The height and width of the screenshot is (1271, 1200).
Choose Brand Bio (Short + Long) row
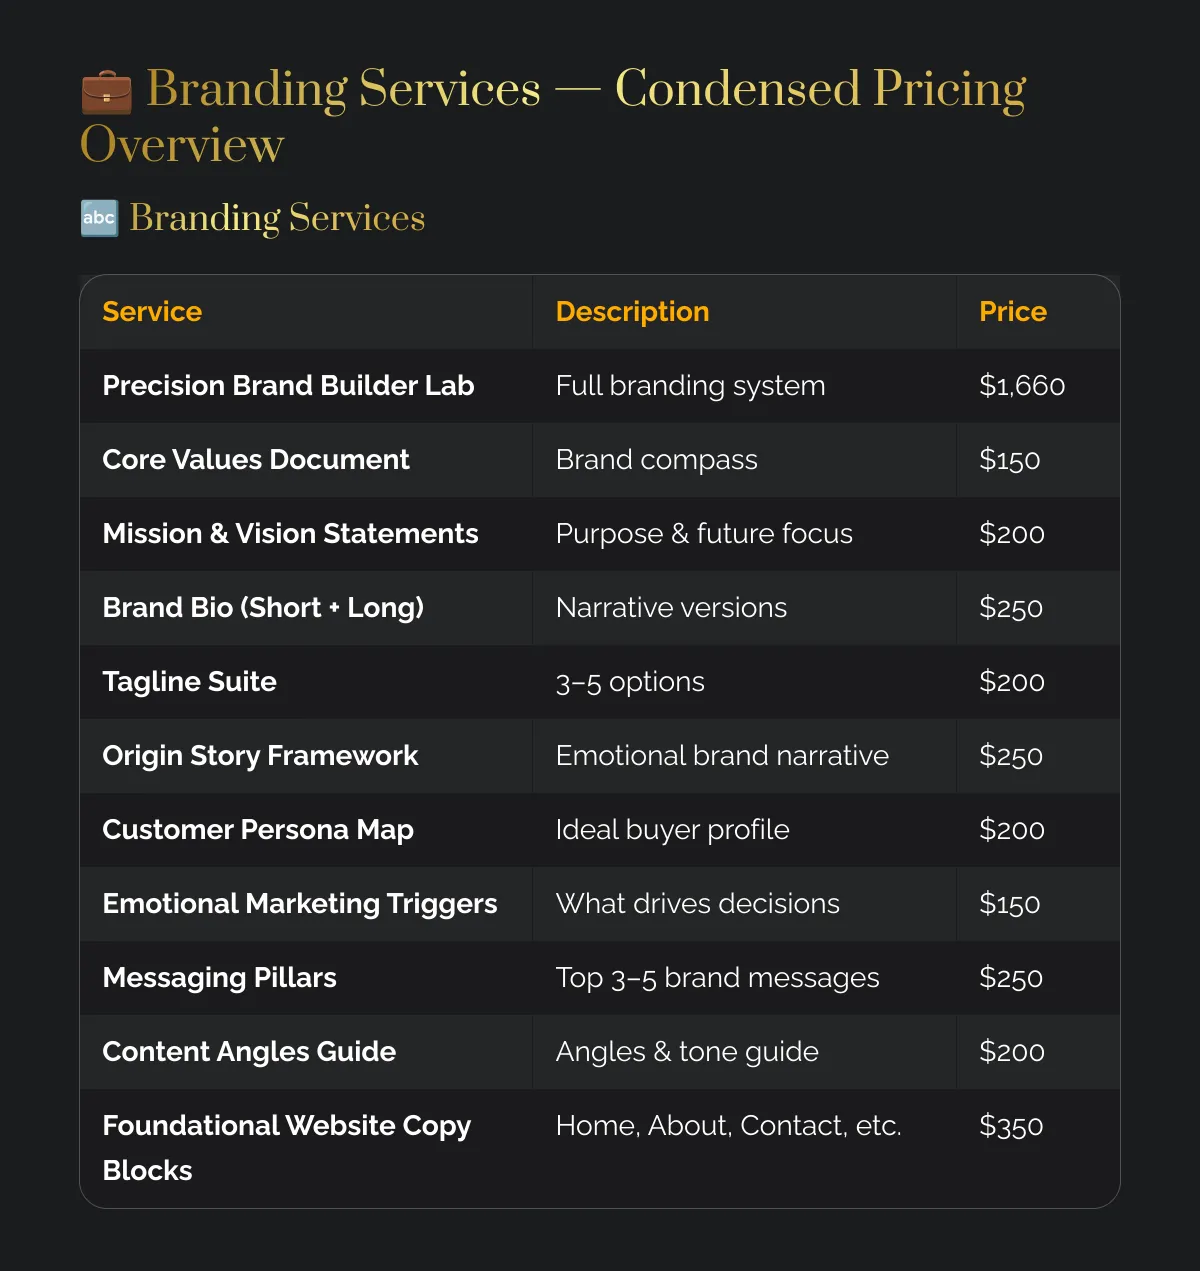coord(600,608)
